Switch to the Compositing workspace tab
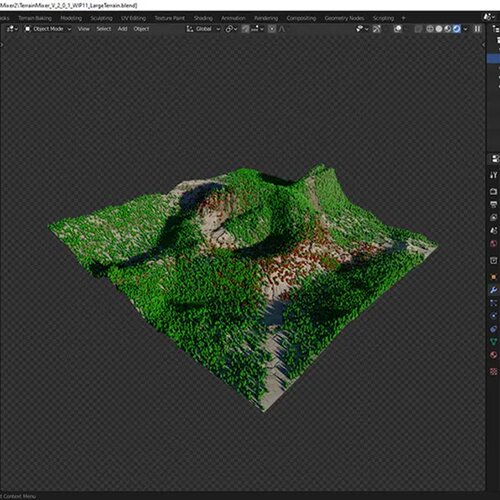The image size is (500, 500). coord(301,18)
